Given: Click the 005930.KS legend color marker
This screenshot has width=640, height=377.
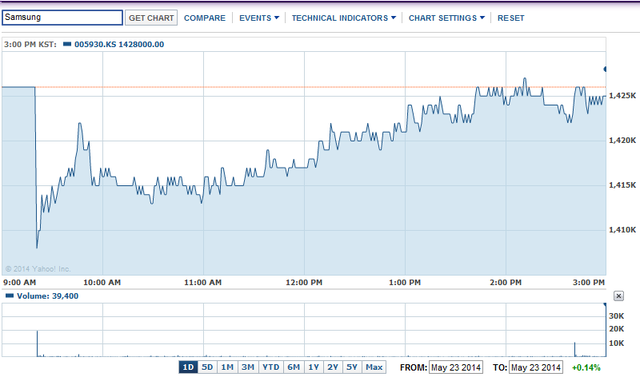Looking at the screenshot, I should point(67,44).
